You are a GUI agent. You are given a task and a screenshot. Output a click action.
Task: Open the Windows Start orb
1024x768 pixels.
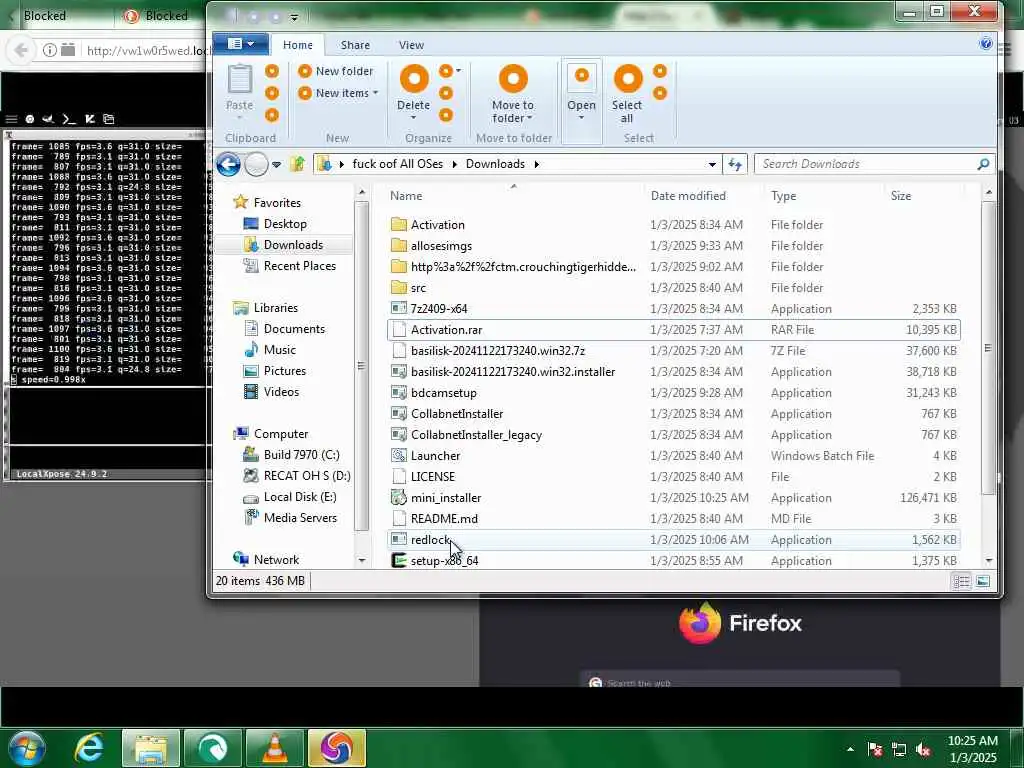[26, 748]
